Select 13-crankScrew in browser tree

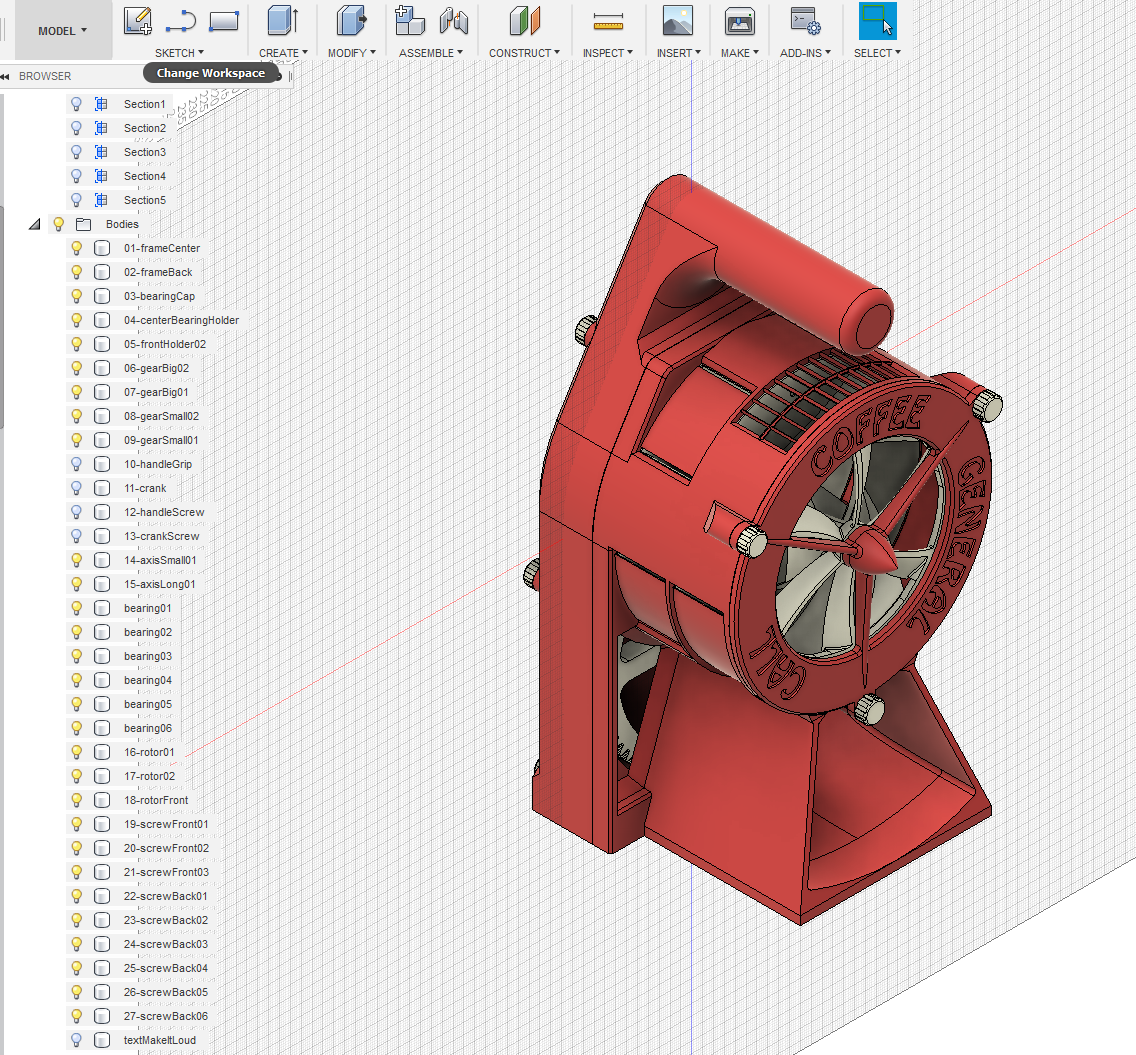(x=162, y=536)
